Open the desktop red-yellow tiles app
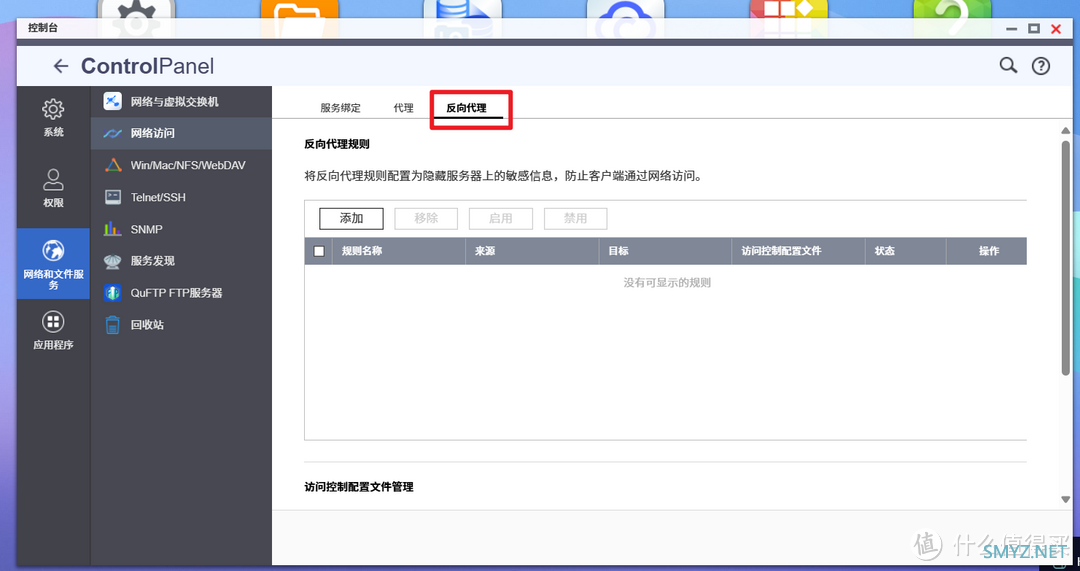 [x=789, y=18]
